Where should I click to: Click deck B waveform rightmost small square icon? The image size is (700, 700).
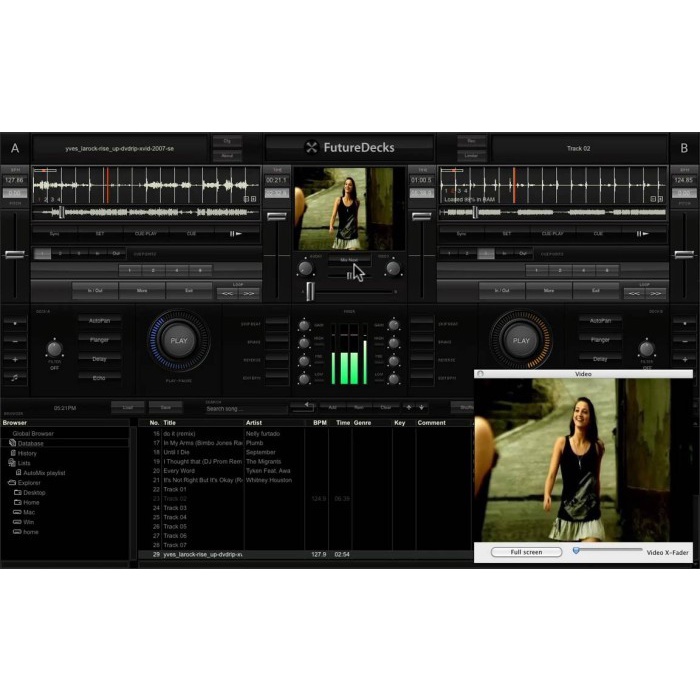[x=660, y=199]
